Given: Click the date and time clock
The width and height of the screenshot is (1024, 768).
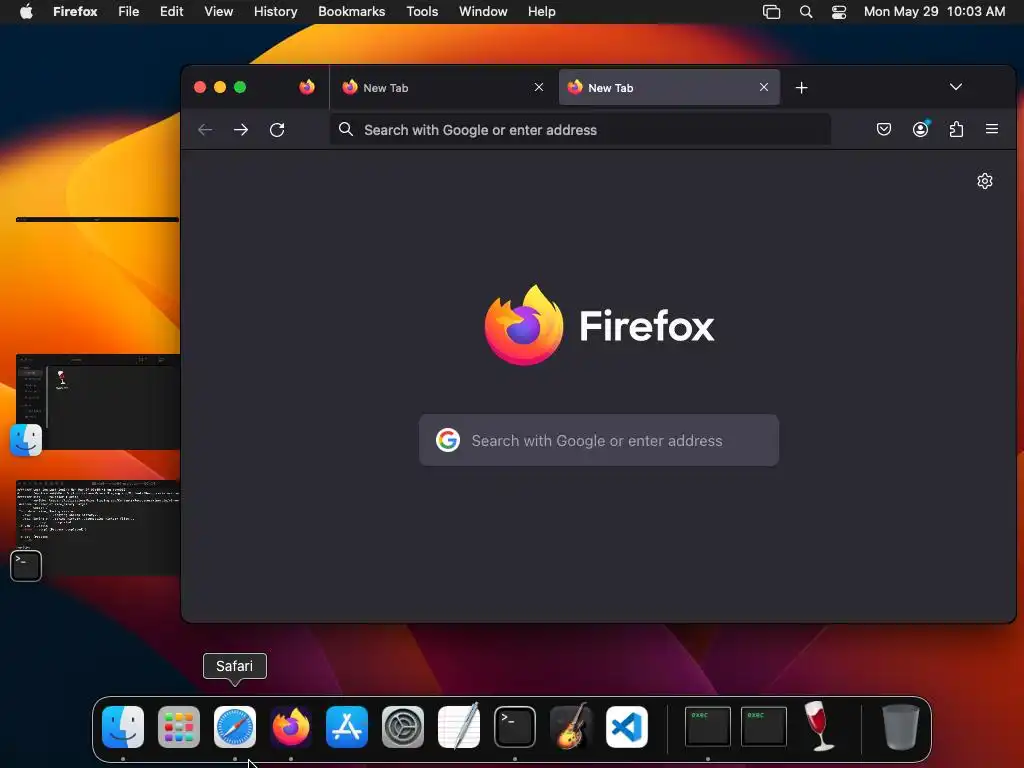Looking at the screenshot, I should (x=935, y=12).
